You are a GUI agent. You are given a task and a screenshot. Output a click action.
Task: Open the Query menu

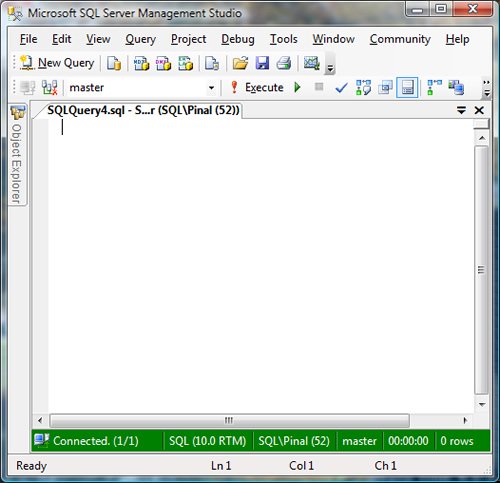click(x=140, y=39)
